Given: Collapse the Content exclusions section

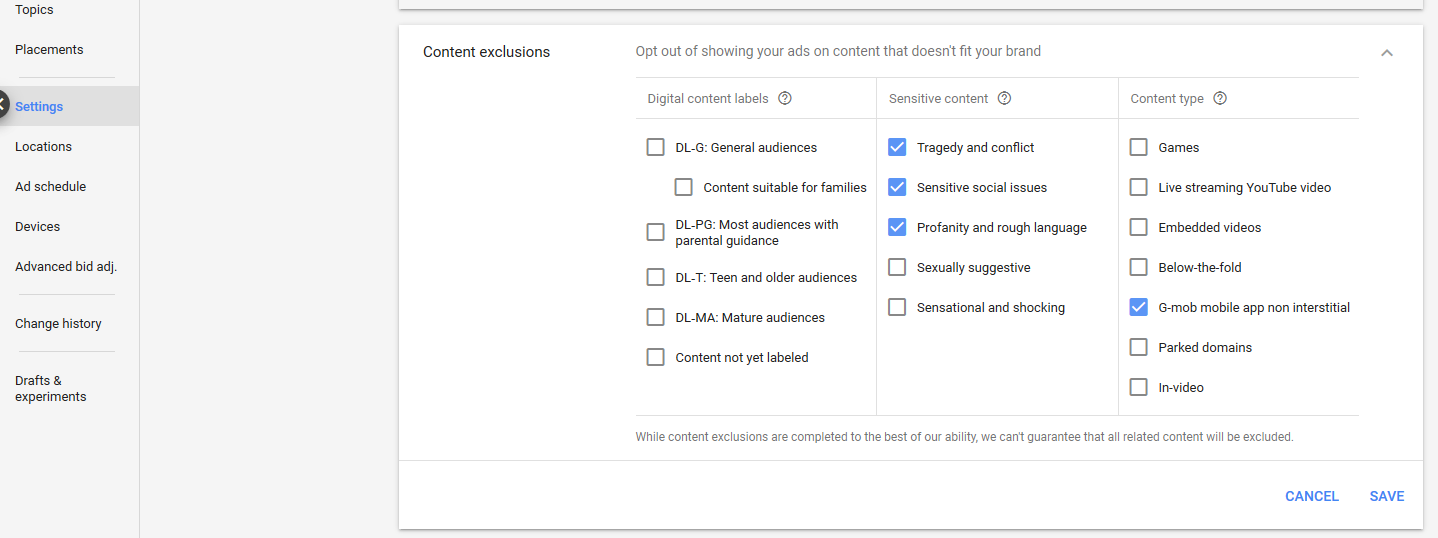Looking at the screenshot, I should coord(1386,52).
